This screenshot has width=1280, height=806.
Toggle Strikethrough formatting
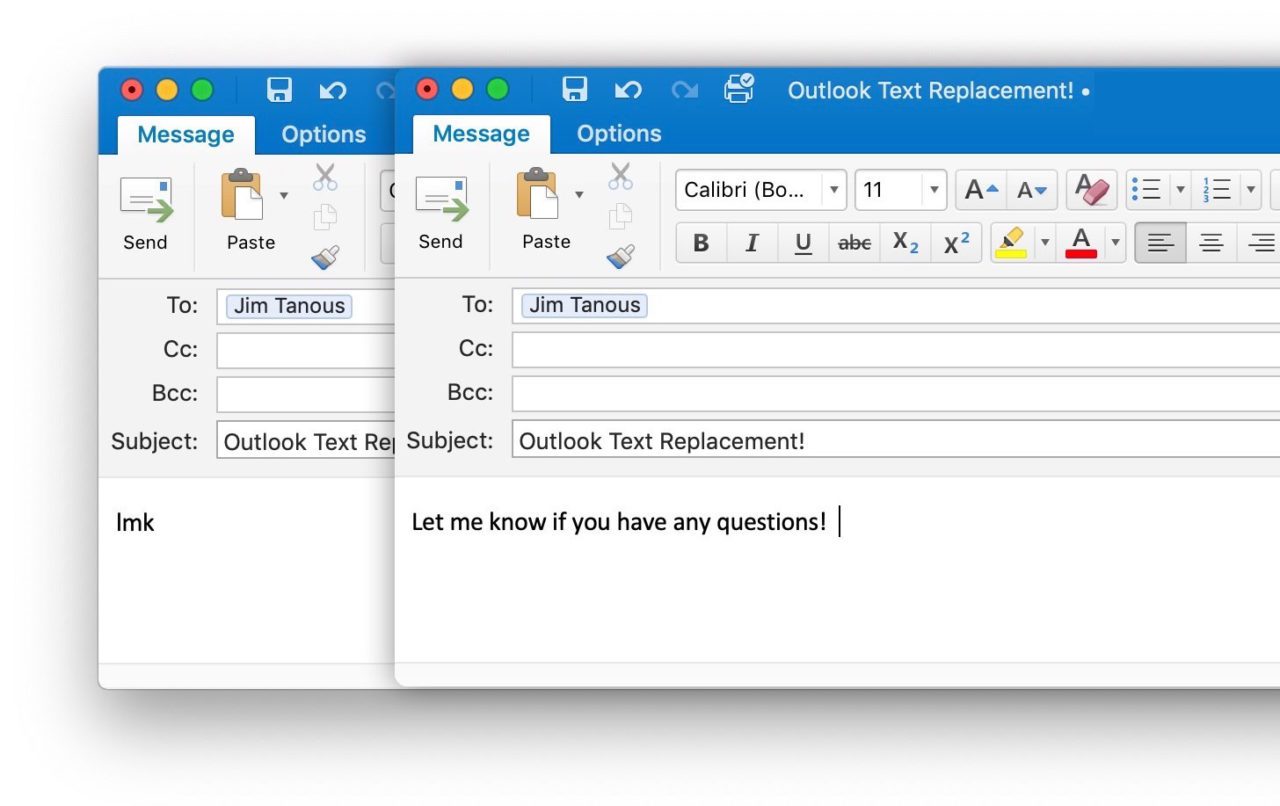[854, 243]
